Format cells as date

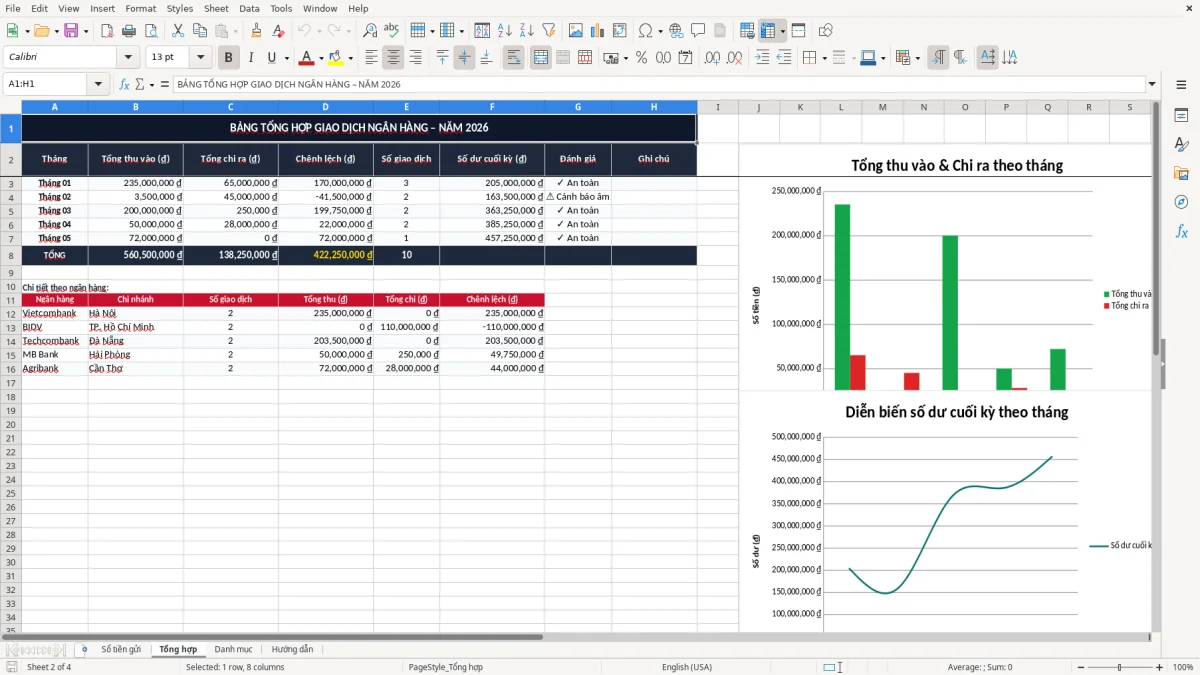(685, 58)
